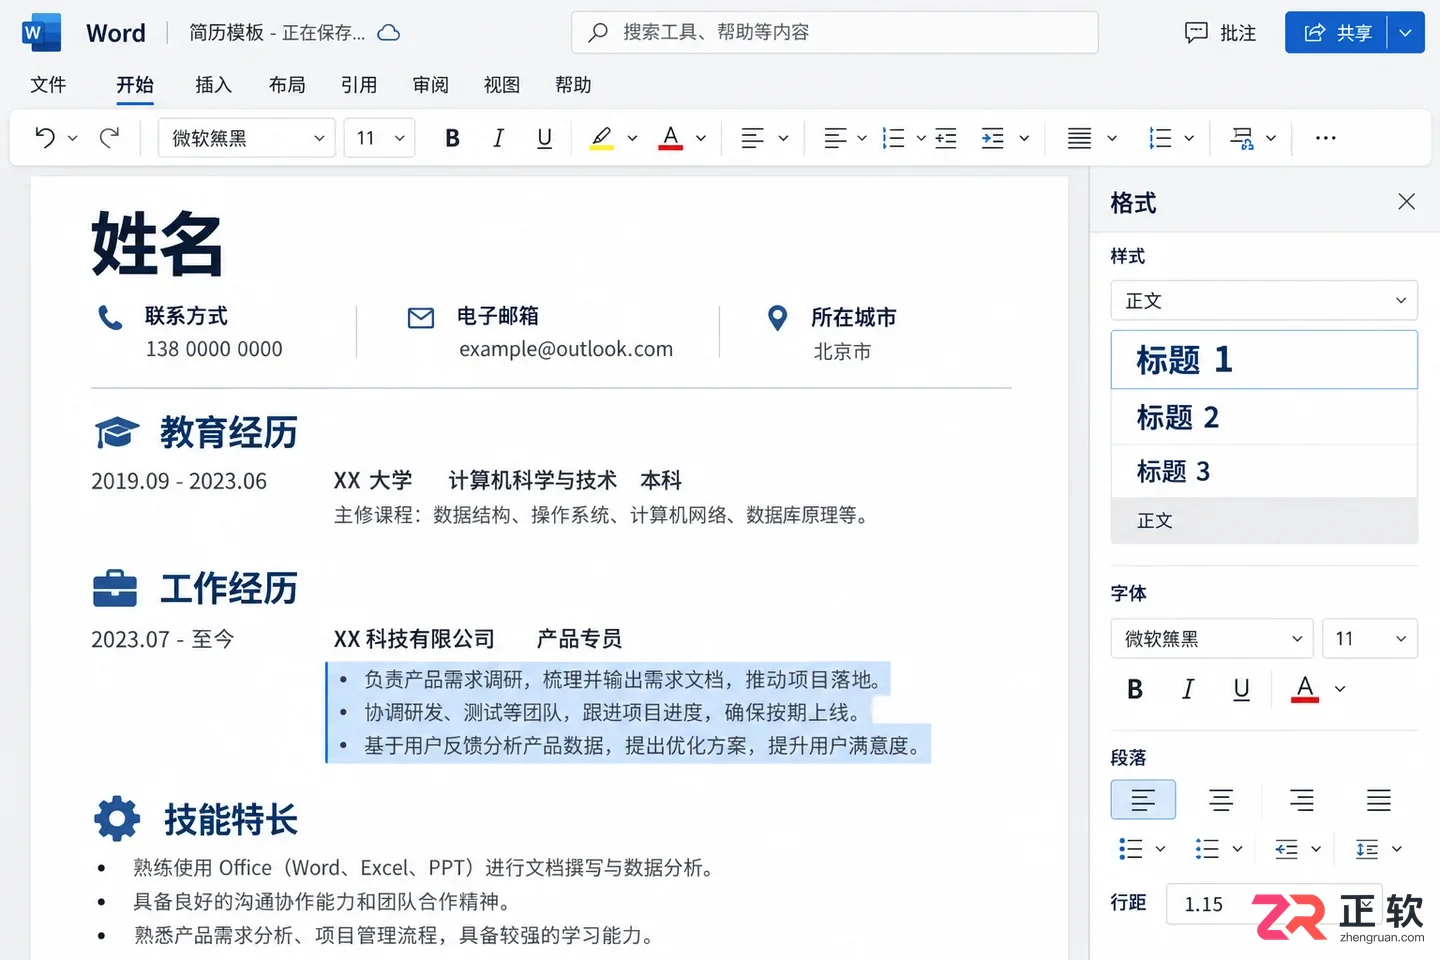Open the 样式 正文 style dropdown
The width and height of the screenshot is (1440, 960).
point(1264,300)
